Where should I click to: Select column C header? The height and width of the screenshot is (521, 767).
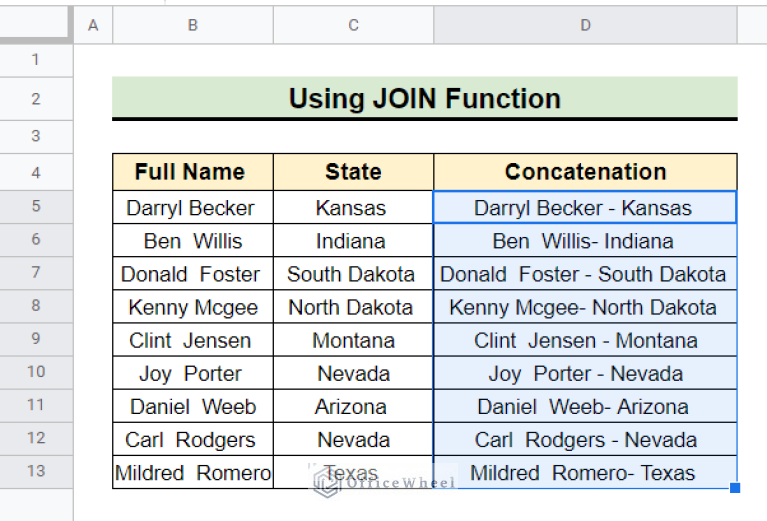coord(353,25)
